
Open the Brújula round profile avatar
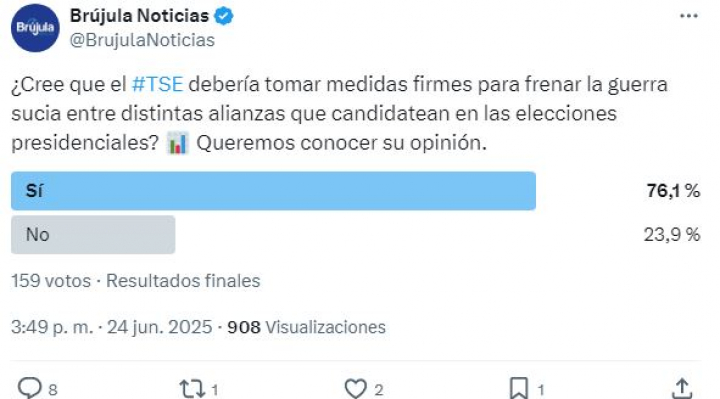[x=35, y=28]
